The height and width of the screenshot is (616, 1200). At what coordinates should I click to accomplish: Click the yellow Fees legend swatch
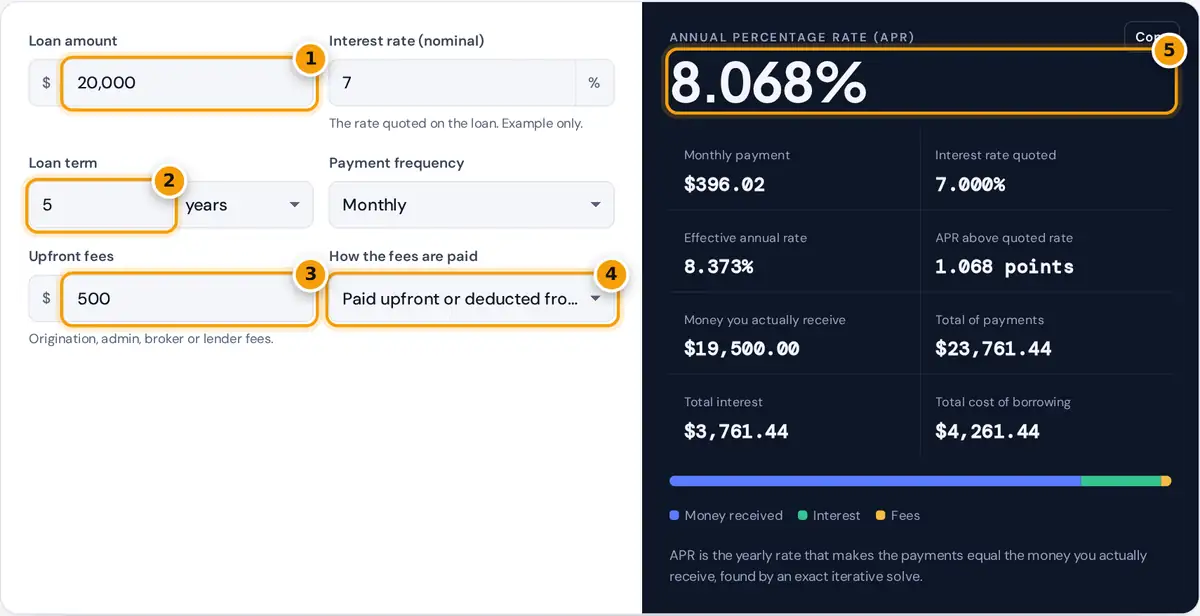[x=881, y=516]
